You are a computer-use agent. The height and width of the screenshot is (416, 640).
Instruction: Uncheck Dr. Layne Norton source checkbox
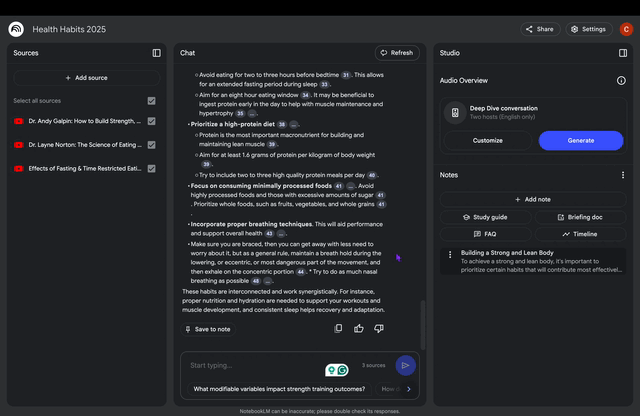coord(151,145)
